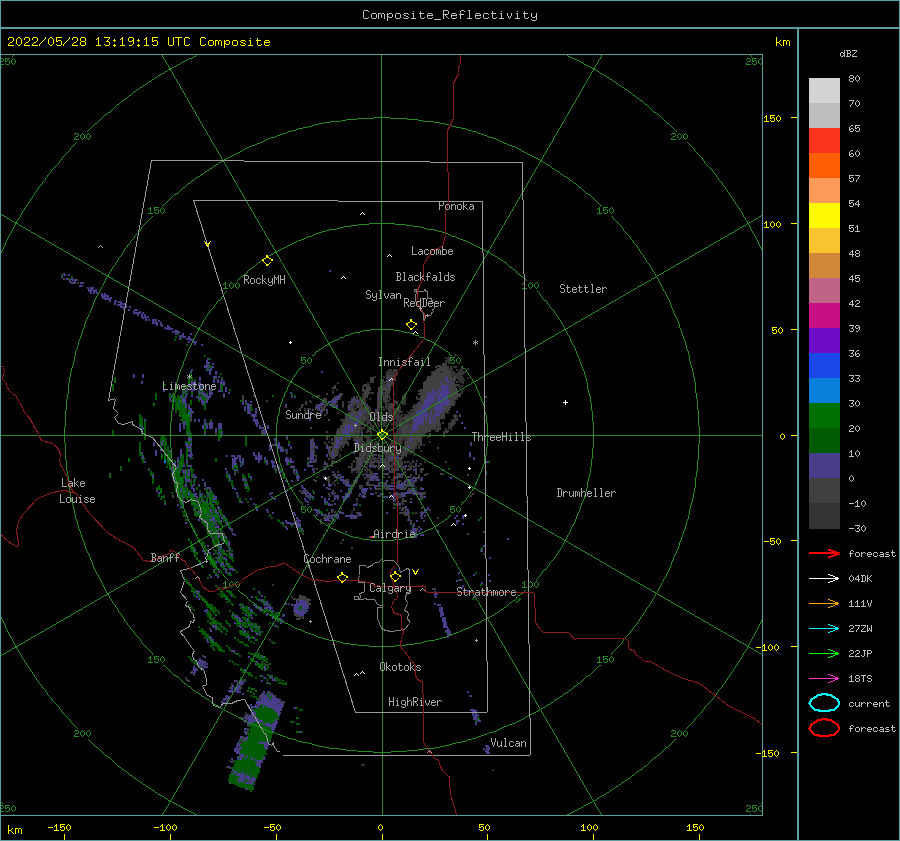Viewport: 900px width, 841px height.
Task: Click the magenta 18TS arrow icon
Action: click(824, 679)
